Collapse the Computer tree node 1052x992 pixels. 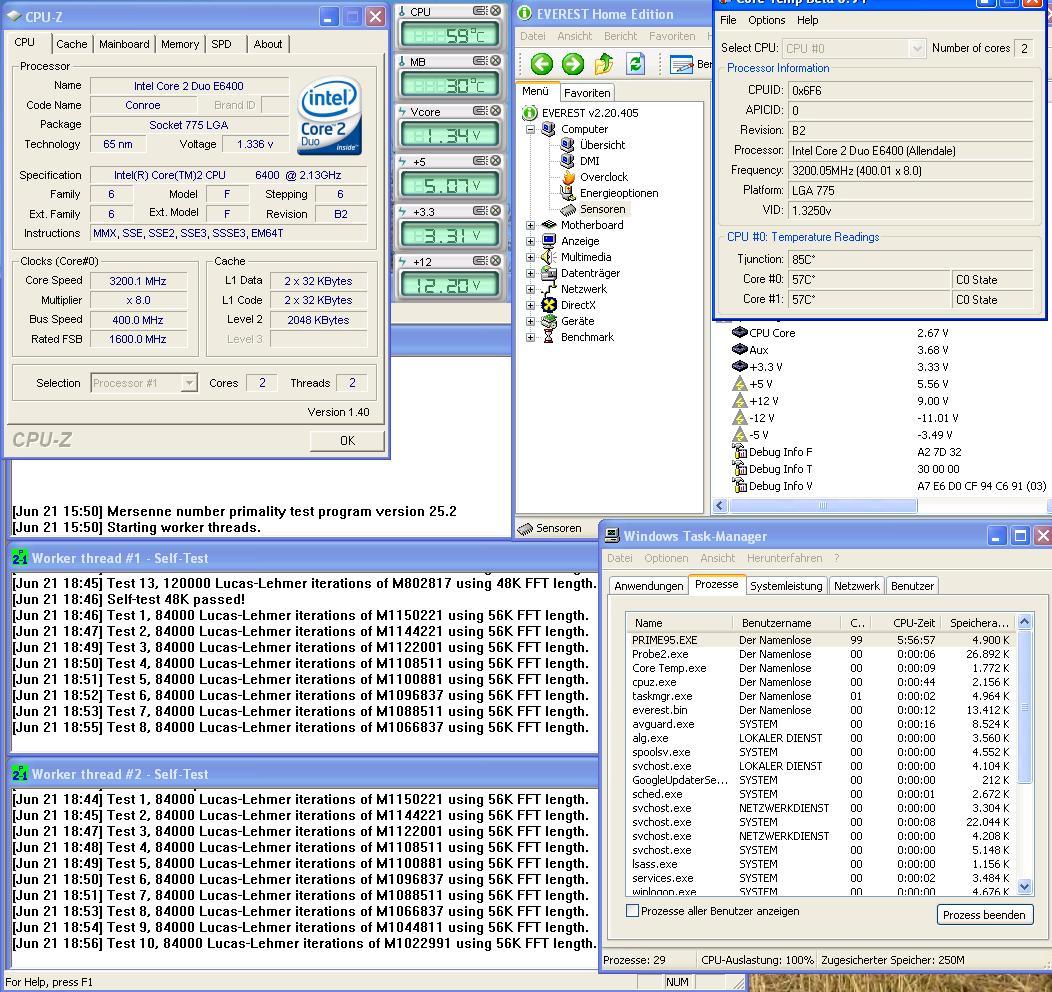[x=530, y=129]
